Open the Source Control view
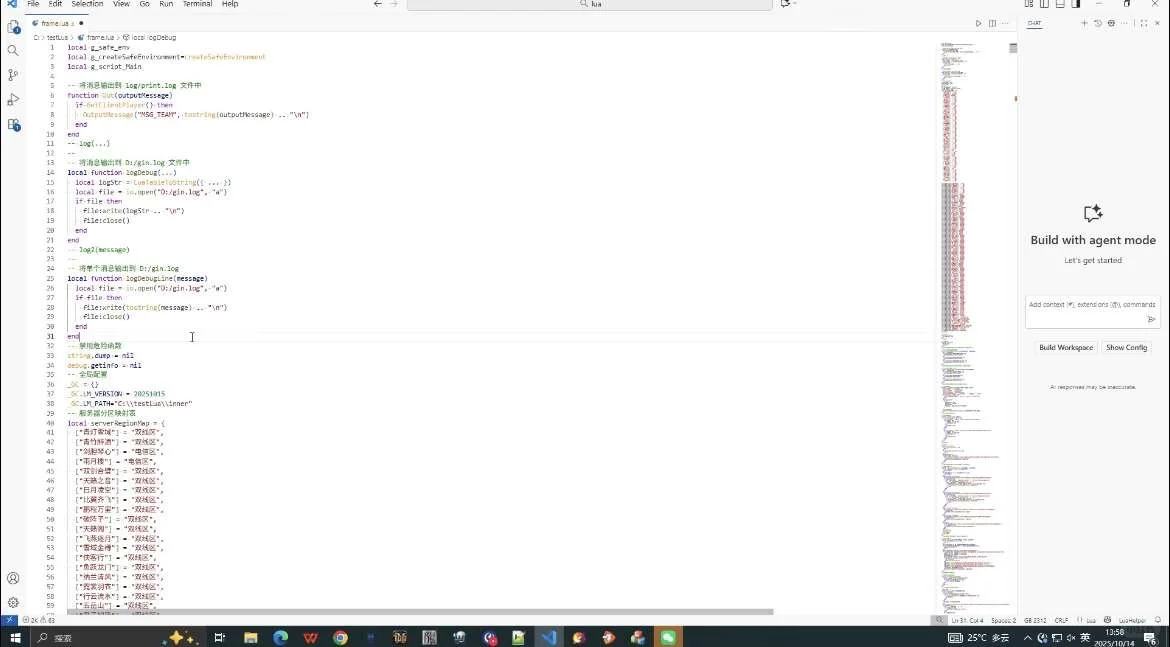Viewport: 1170px width, 647px height. tap(13, 75)
